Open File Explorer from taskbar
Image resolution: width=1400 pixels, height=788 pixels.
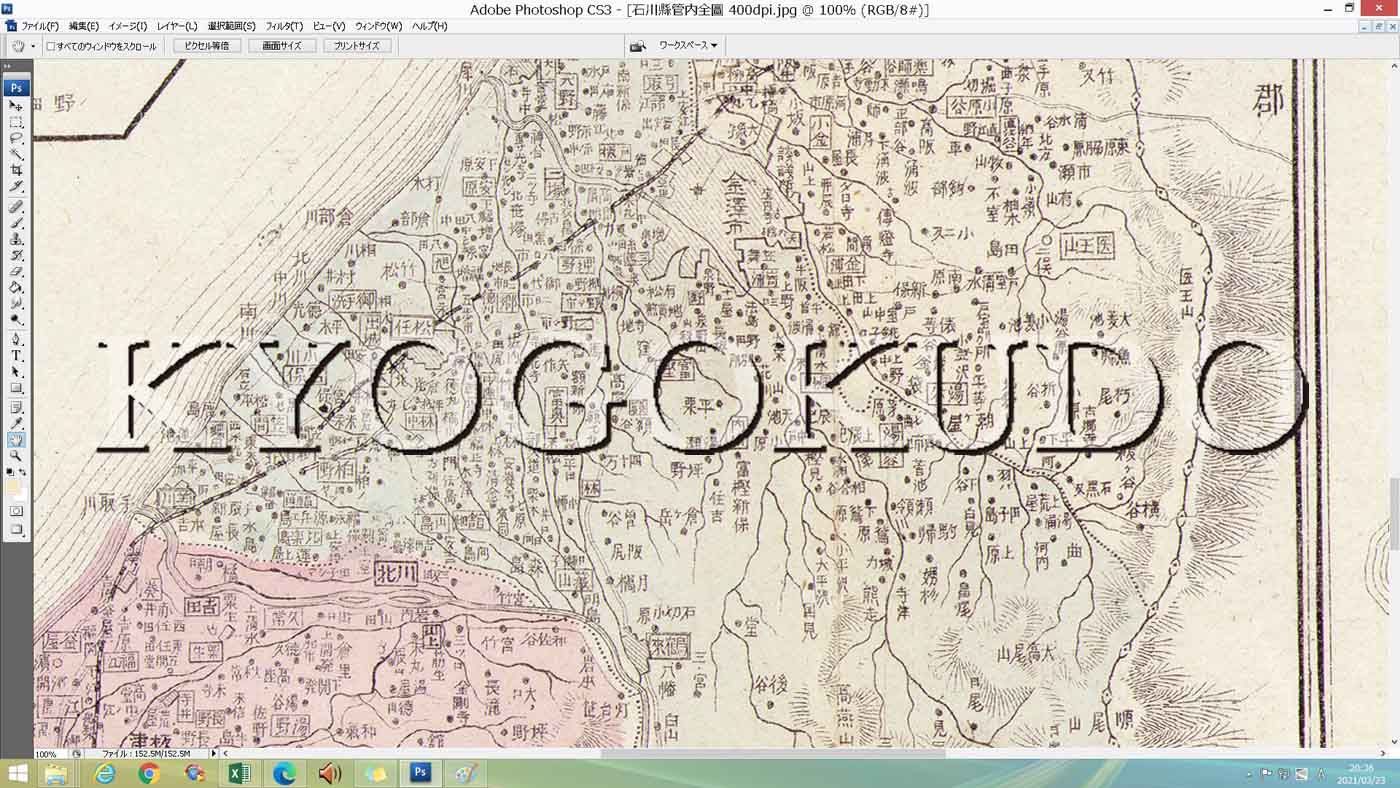[56, 774]
